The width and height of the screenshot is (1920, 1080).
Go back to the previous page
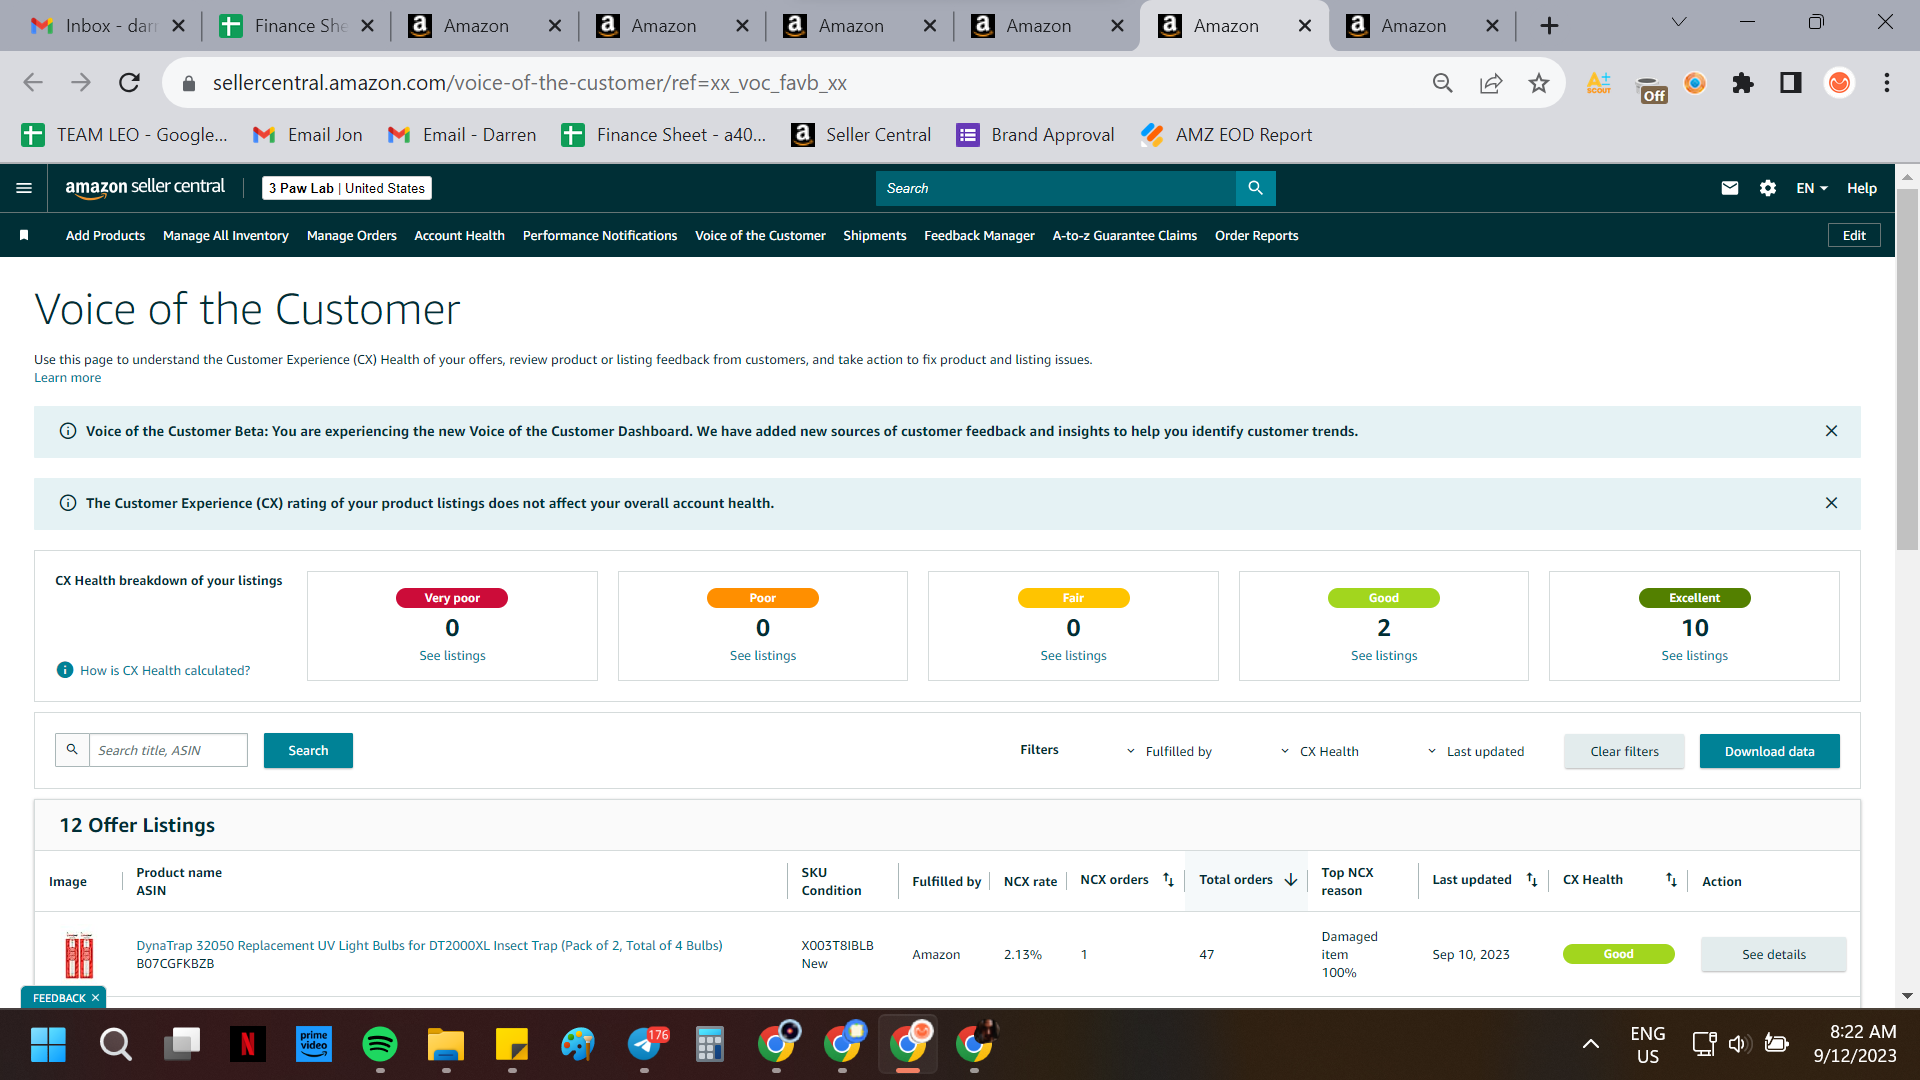tap(33, 82)
